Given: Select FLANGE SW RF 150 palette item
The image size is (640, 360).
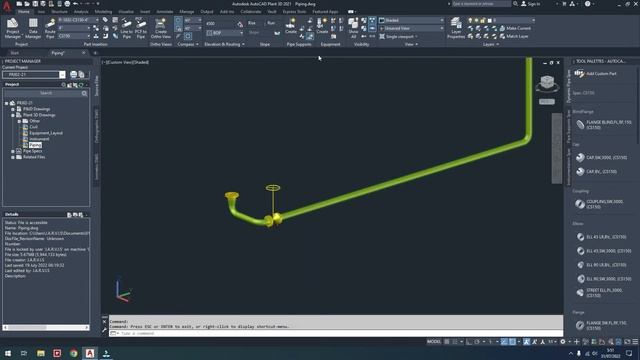Looking at the screenshot, I should 601,325.
